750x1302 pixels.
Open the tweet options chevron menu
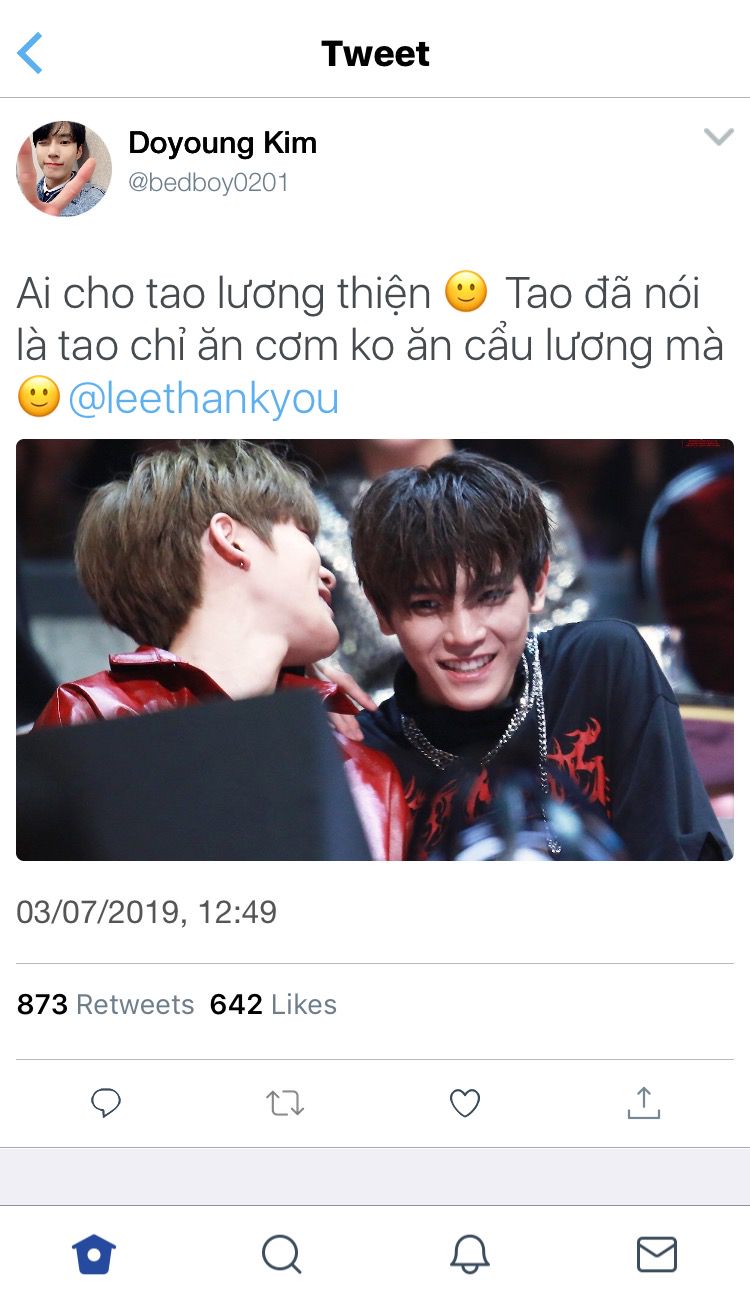click(718, 137)
